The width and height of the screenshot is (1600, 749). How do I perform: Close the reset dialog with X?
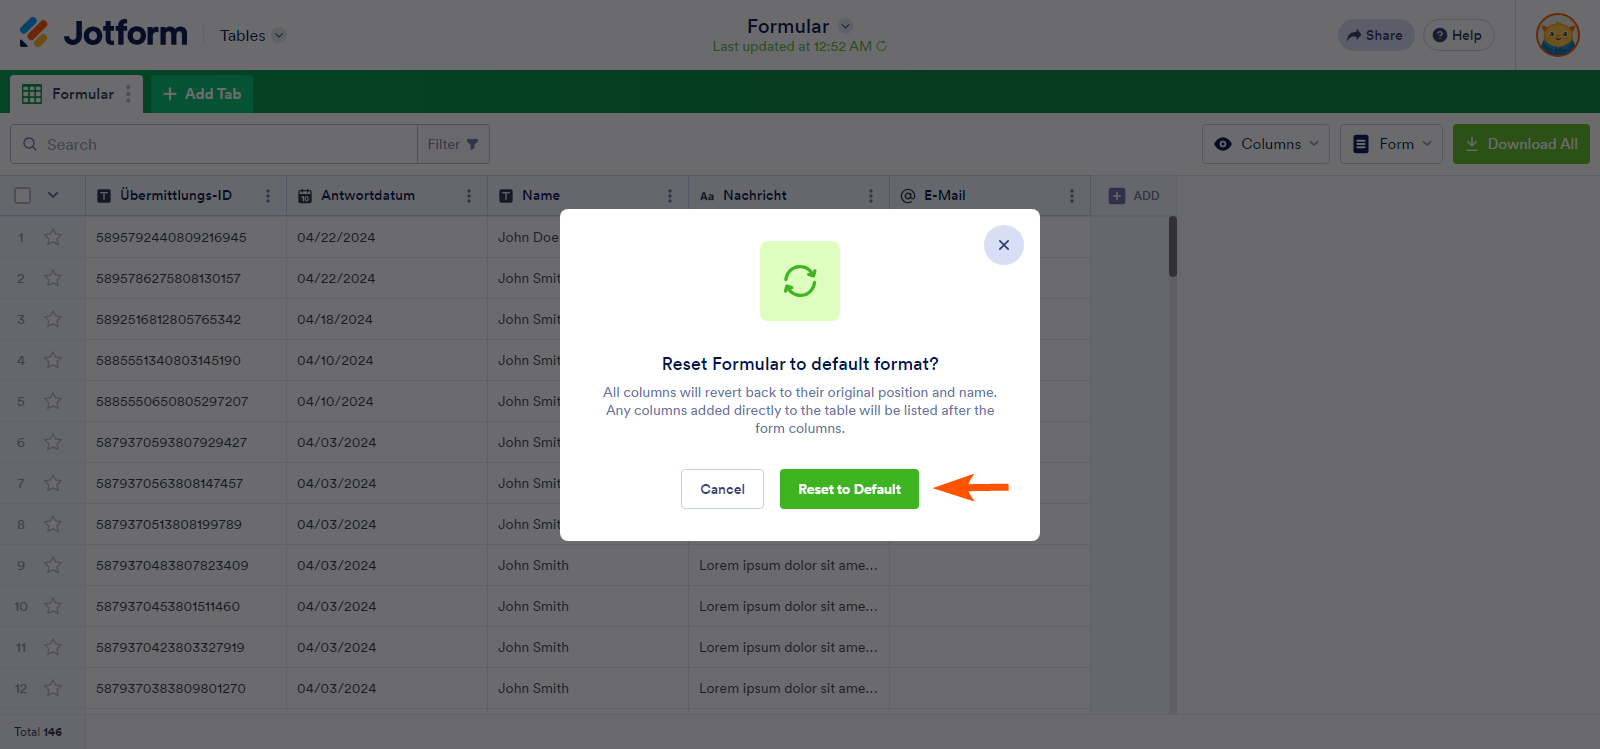click(1003, 245)
